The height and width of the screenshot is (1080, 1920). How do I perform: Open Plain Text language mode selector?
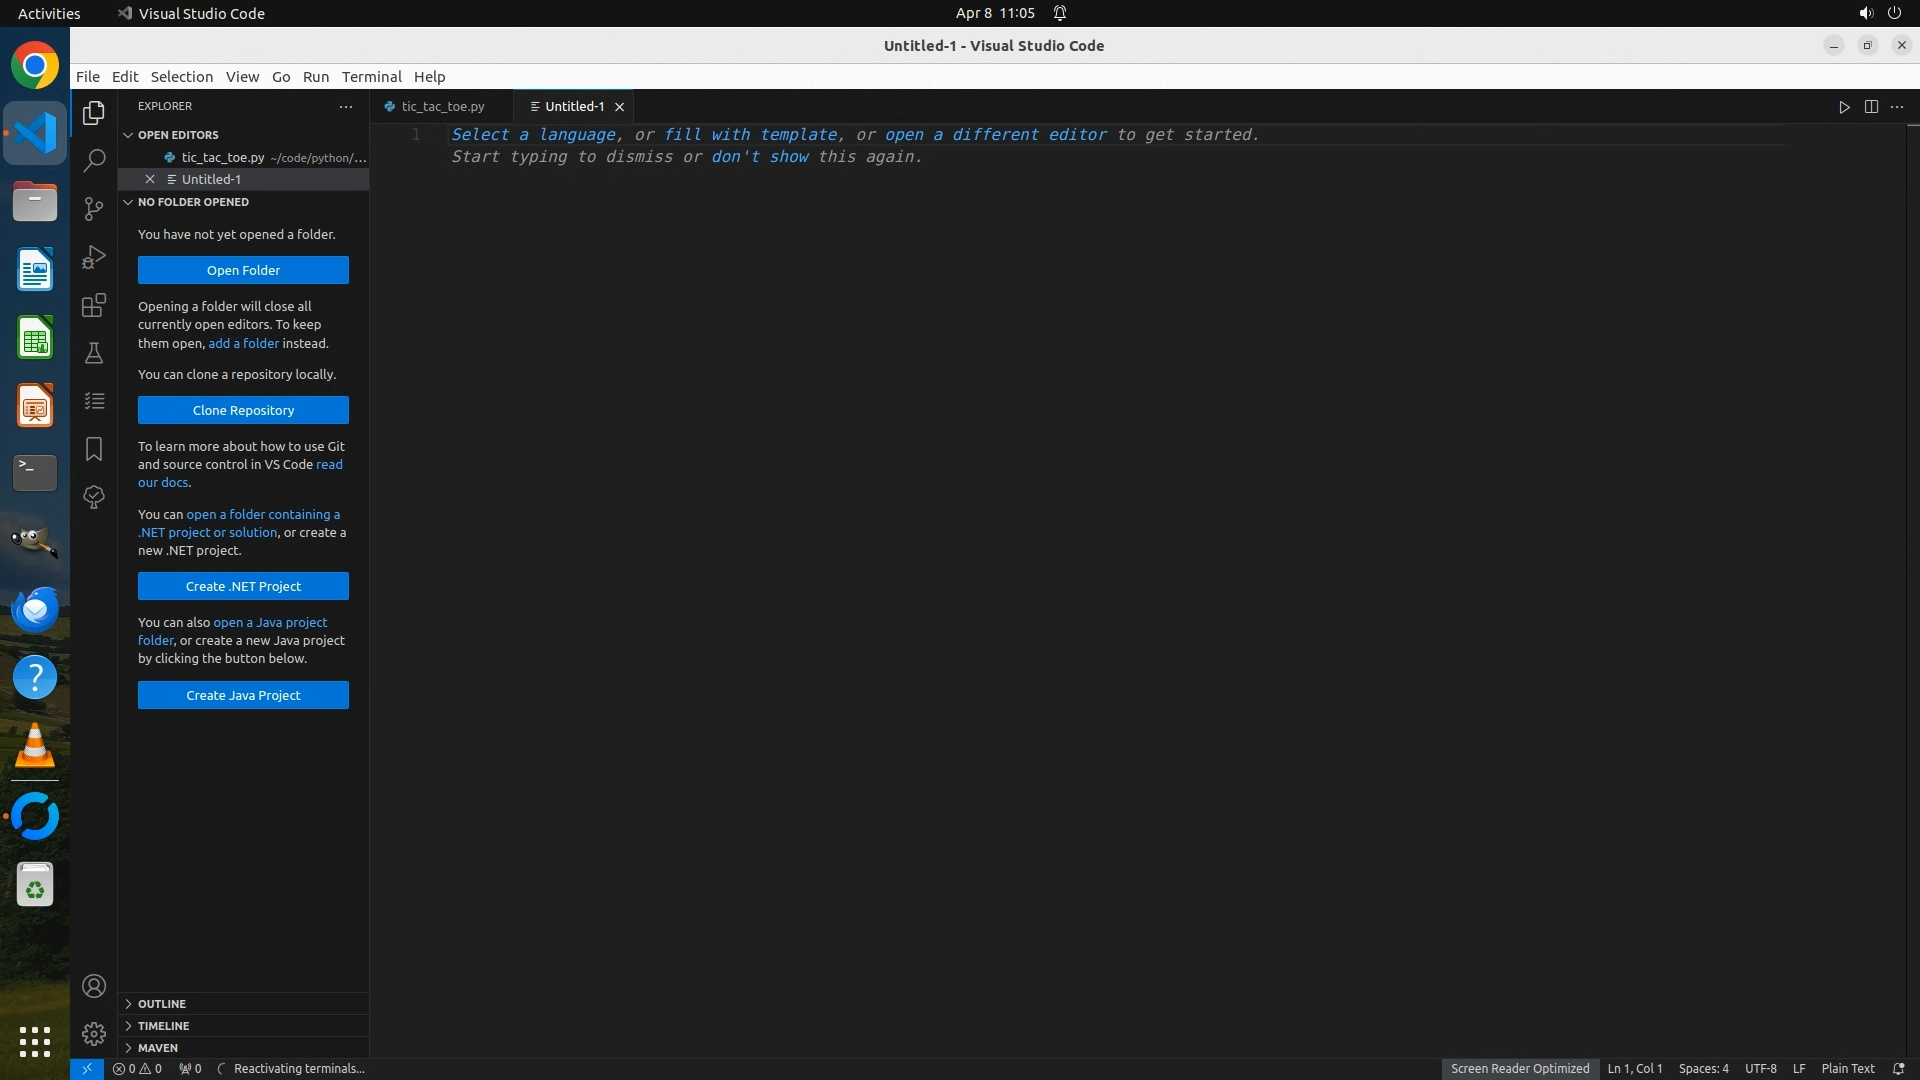pos(1847,1068)
